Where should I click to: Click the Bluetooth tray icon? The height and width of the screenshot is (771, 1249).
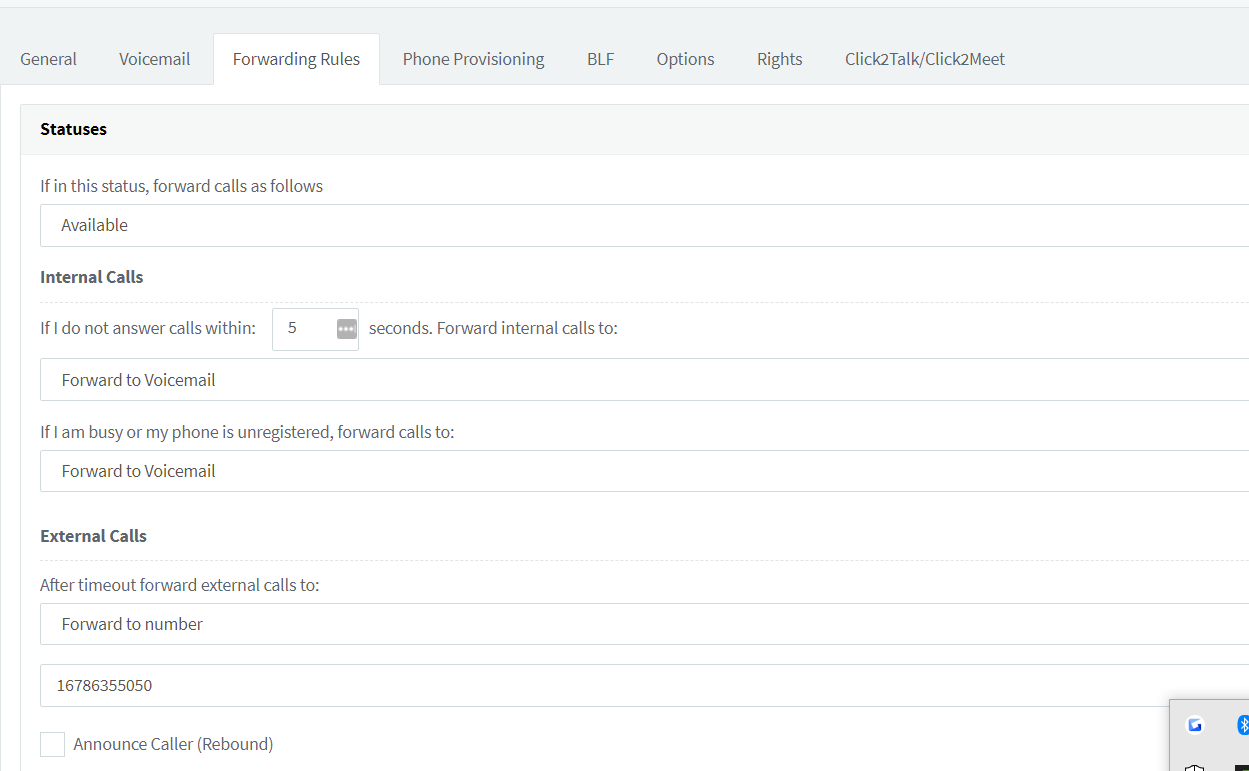1242,725
